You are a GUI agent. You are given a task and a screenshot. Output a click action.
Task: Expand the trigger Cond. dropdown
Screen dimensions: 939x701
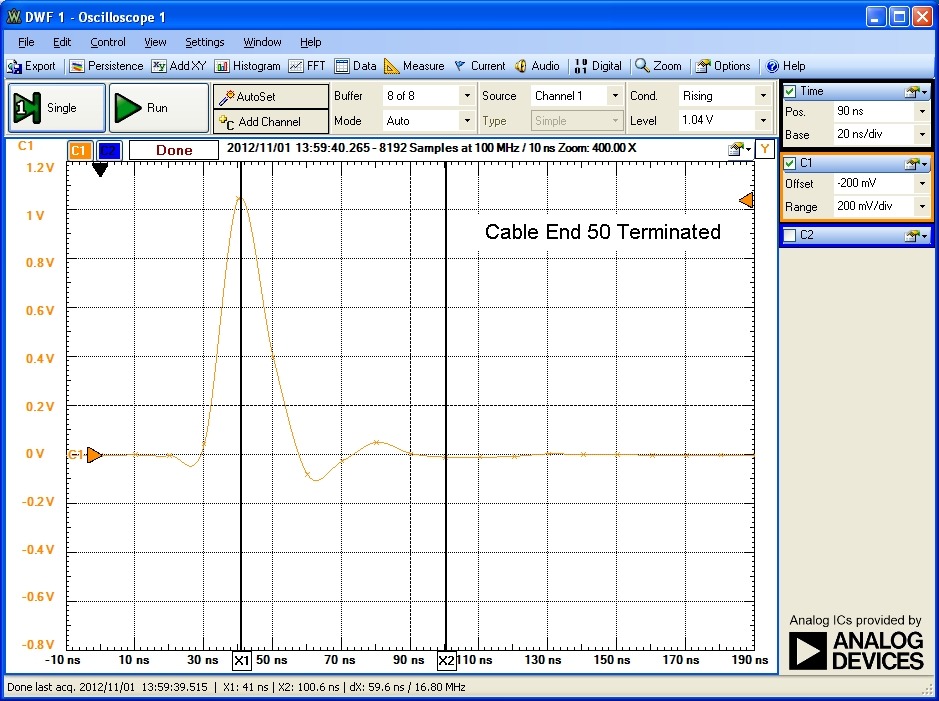764,96
